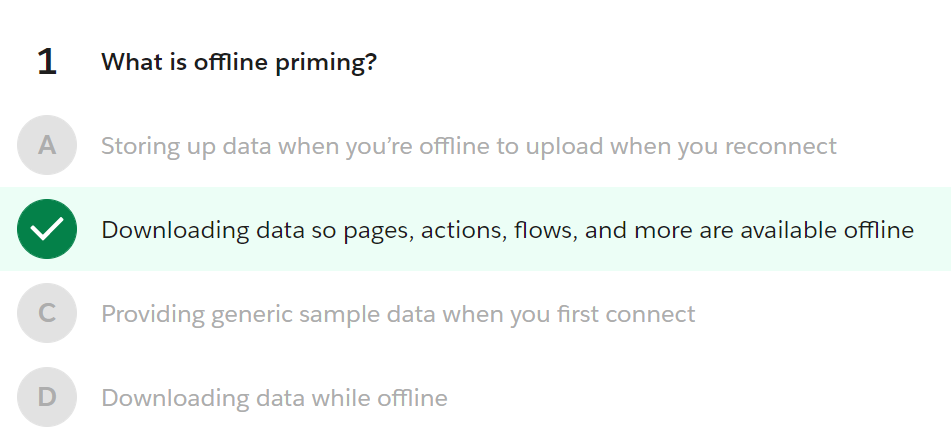The height and width of the screenshot is (448, 951).
Task: Click the light green highlighted answer row background
Action: click(x=476, y=229)
